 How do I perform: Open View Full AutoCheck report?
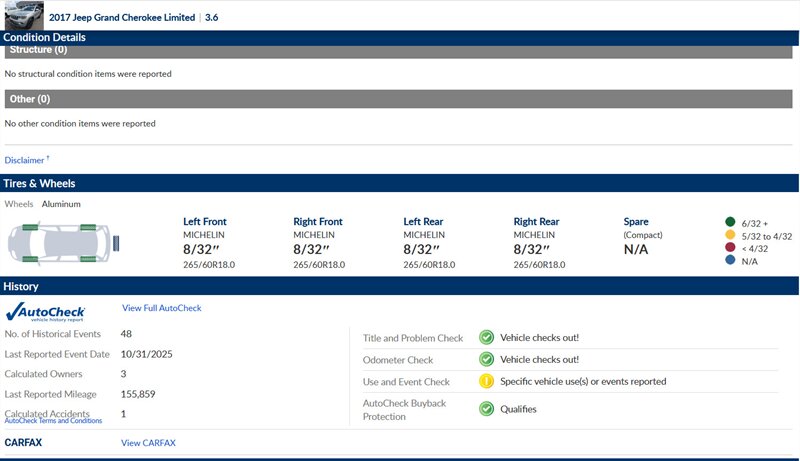[x=161, y=308]
